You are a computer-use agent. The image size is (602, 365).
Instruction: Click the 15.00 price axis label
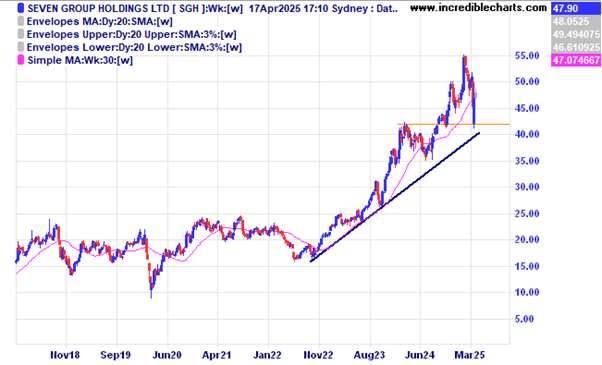coord(527,266)
